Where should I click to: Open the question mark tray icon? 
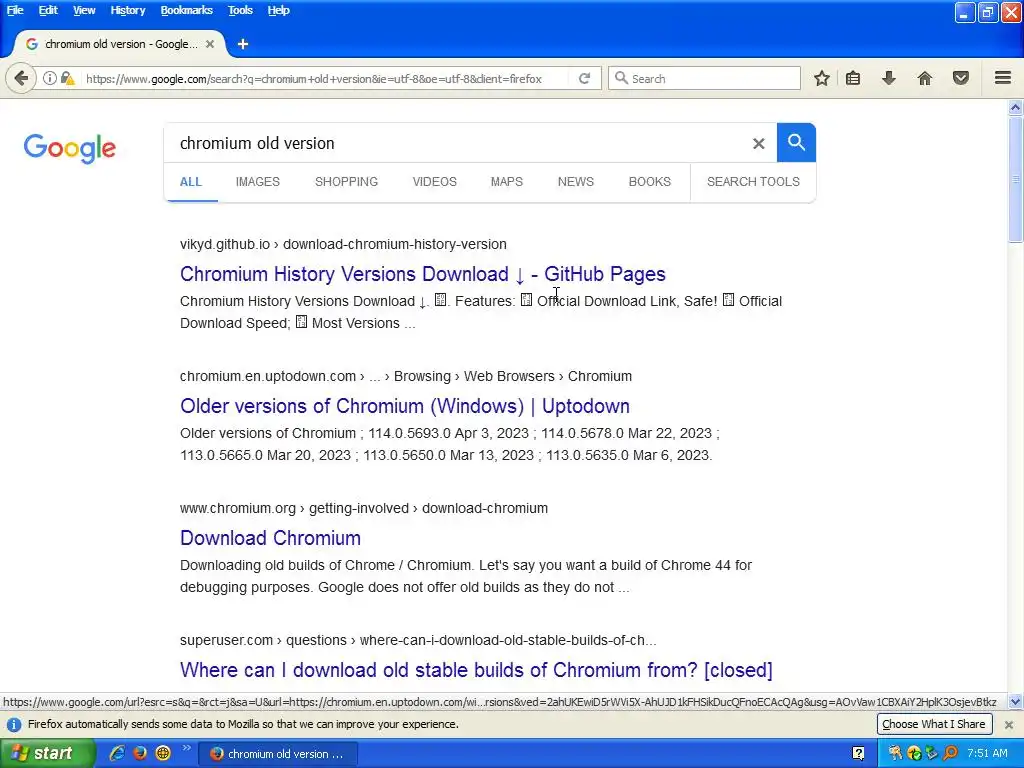[x=859, y=753]
